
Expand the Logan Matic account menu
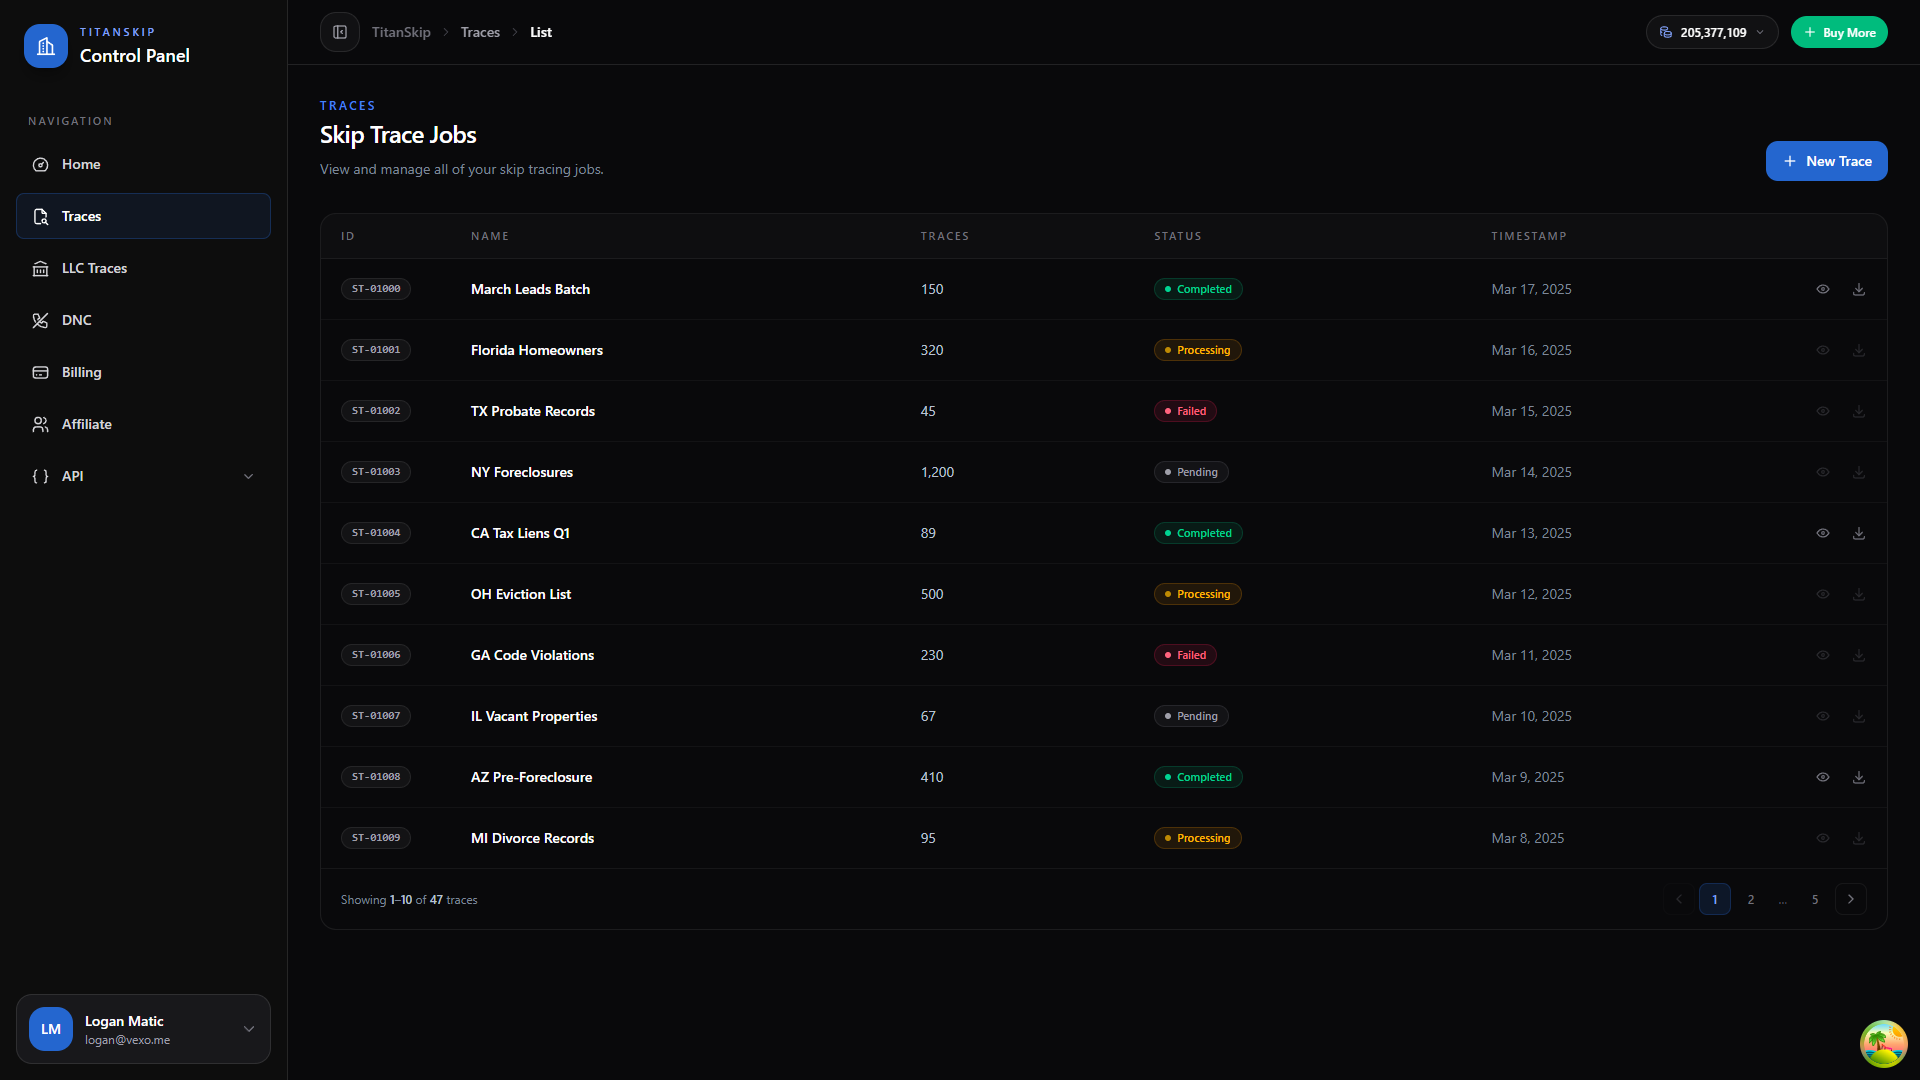point(143,1029)
